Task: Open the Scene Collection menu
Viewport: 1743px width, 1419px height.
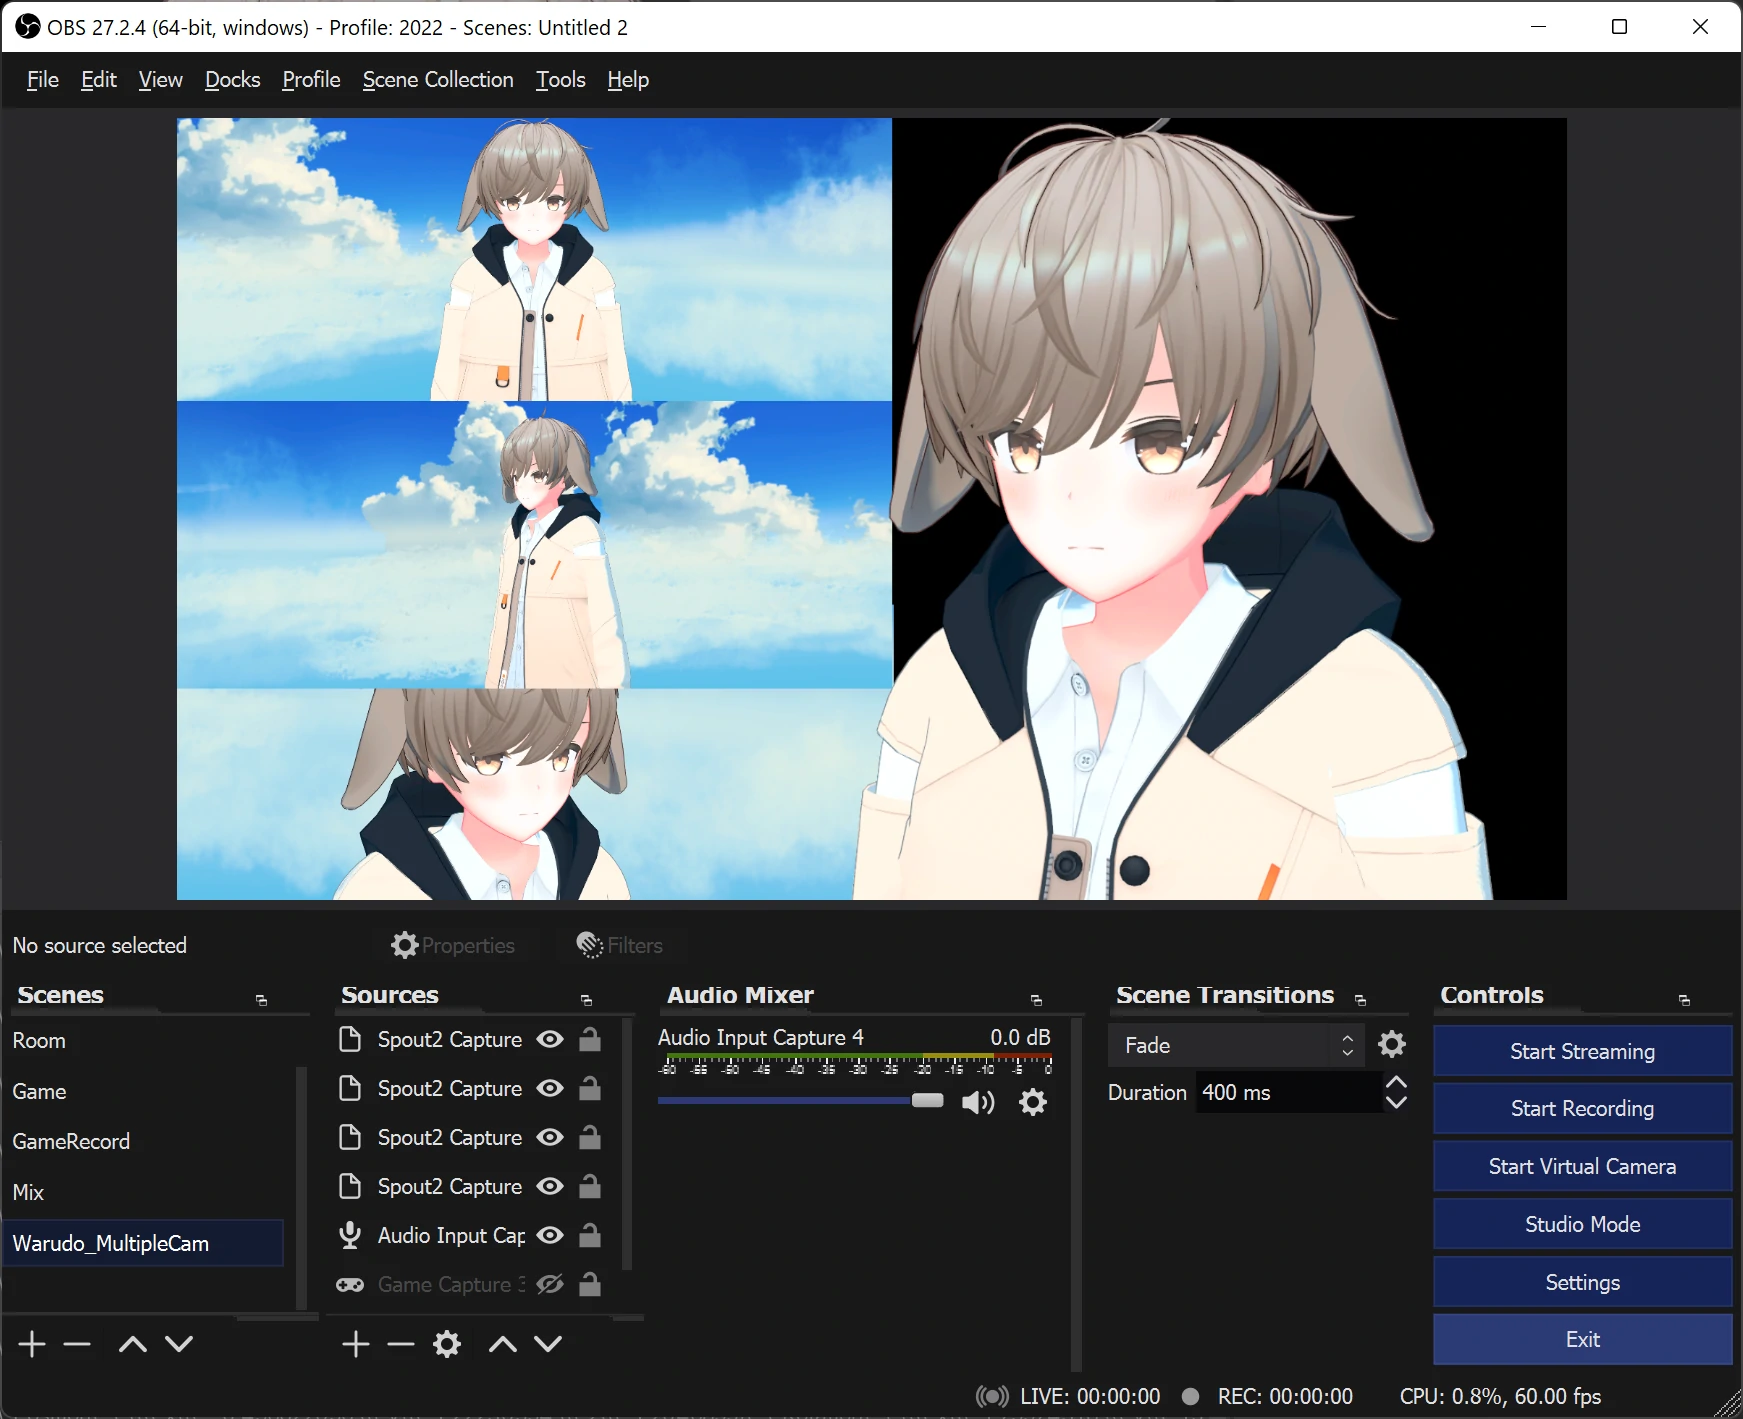Action: pyautogui.click(x=438, y=80)
